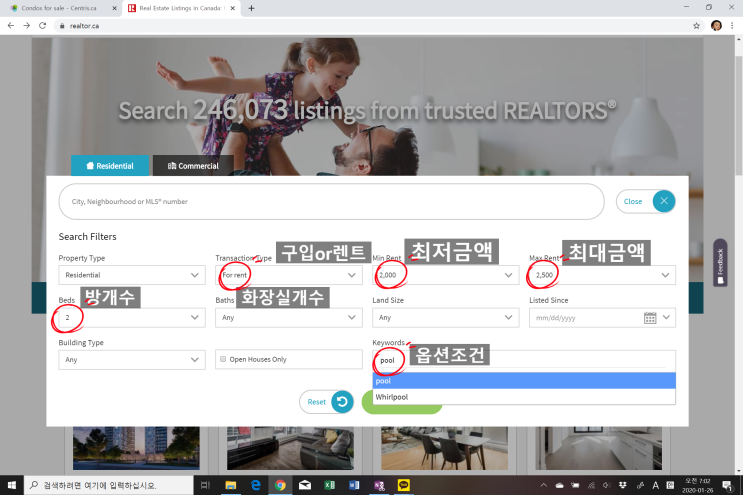Choose the 'Whirlpool' keyword suggestion
743x495 pixels.
tap(524, 396)
